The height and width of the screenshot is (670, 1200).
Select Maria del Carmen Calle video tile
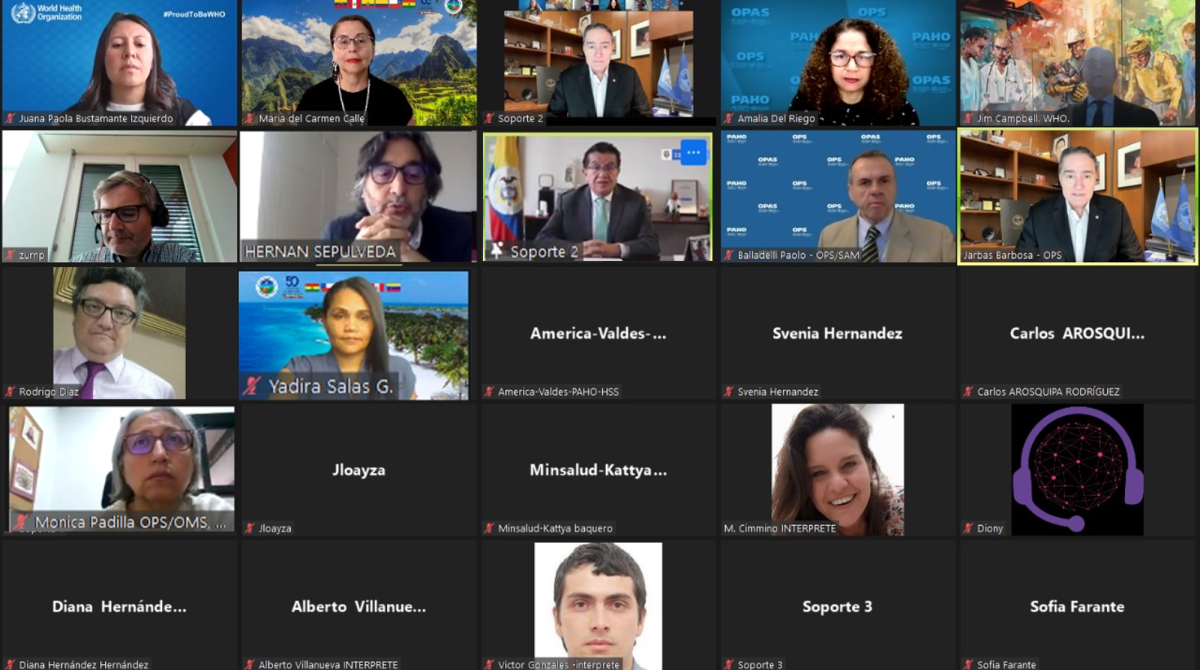pyautogui.click(x=358, y=62)
